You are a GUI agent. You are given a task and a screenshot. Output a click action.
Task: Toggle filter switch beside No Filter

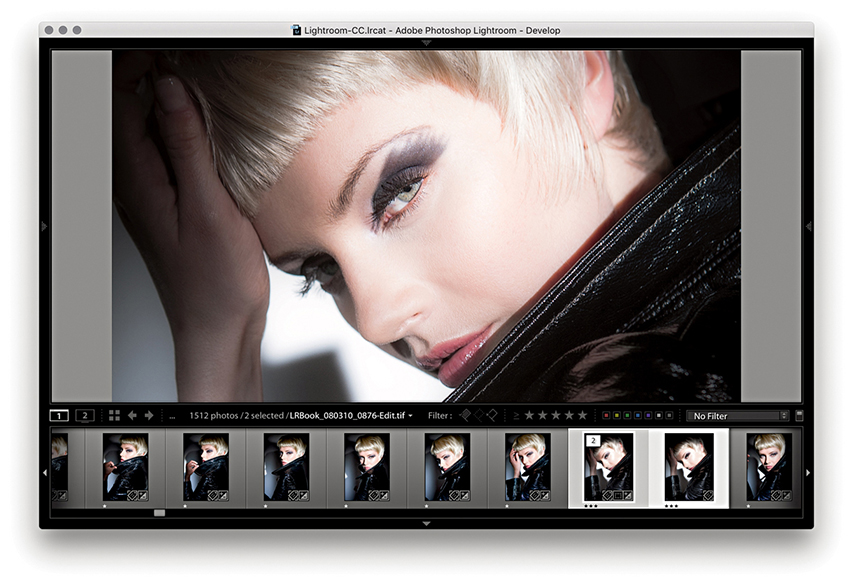pos(799,416)
